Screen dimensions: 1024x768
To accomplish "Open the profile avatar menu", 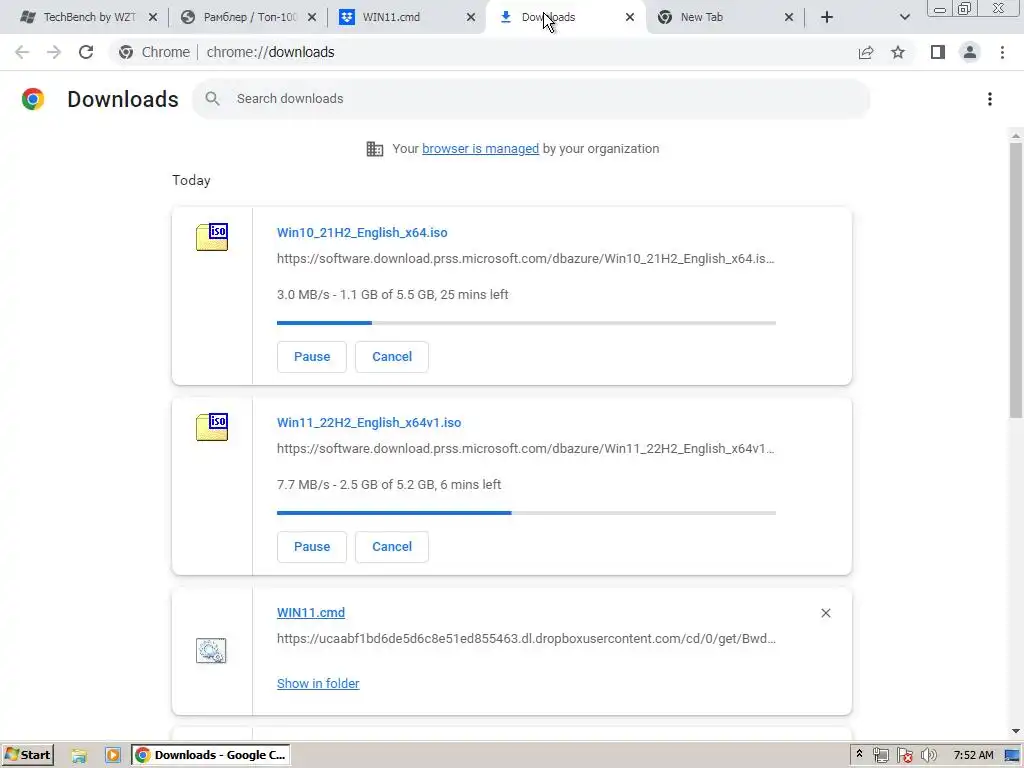I will [x=970, y=52].
